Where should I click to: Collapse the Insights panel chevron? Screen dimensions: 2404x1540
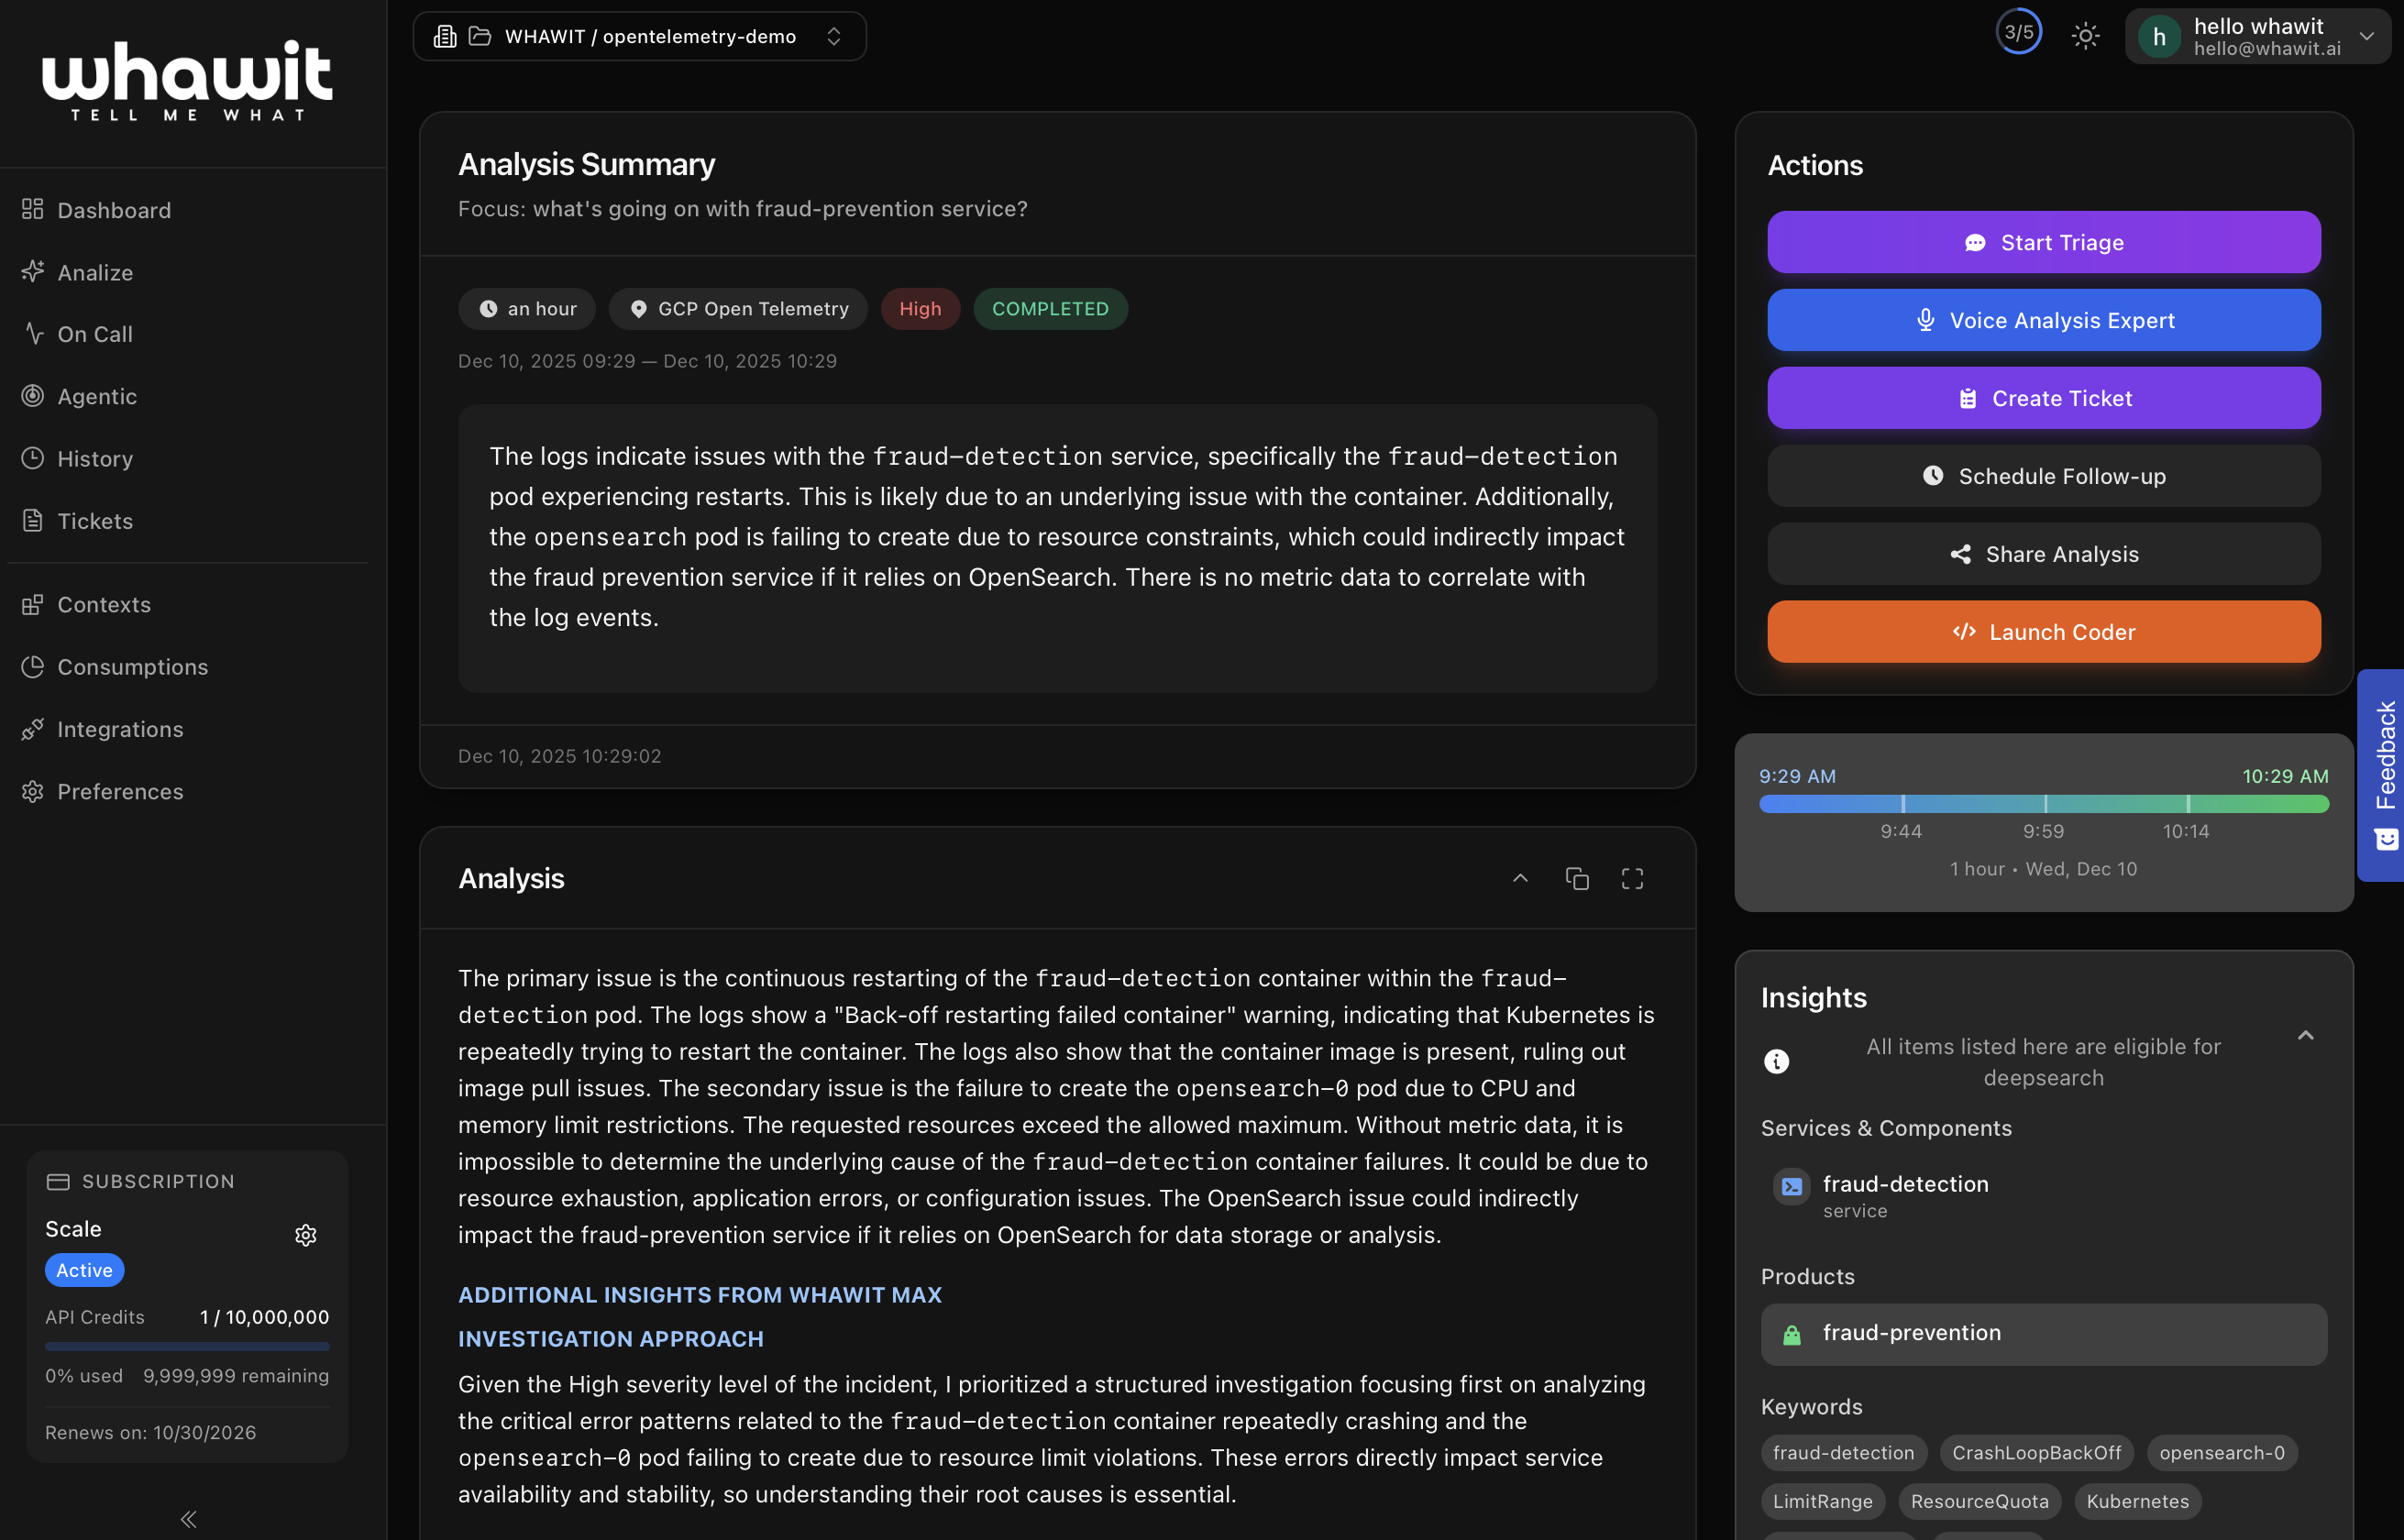[2305, 1036]
